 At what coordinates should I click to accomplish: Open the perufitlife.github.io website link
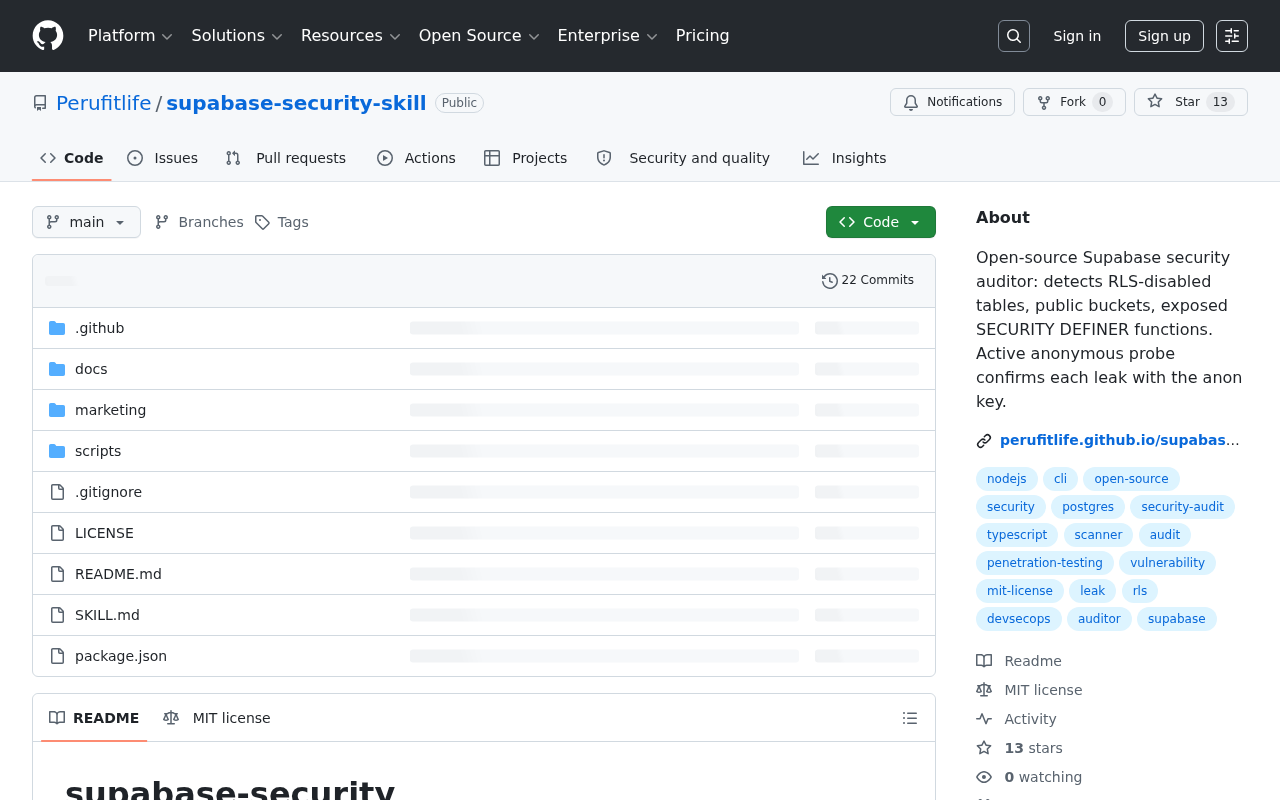[1119, 440]
